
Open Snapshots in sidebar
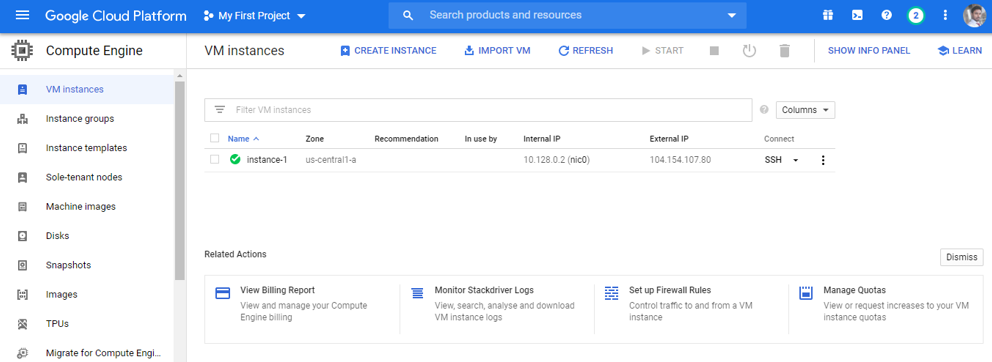87,265
